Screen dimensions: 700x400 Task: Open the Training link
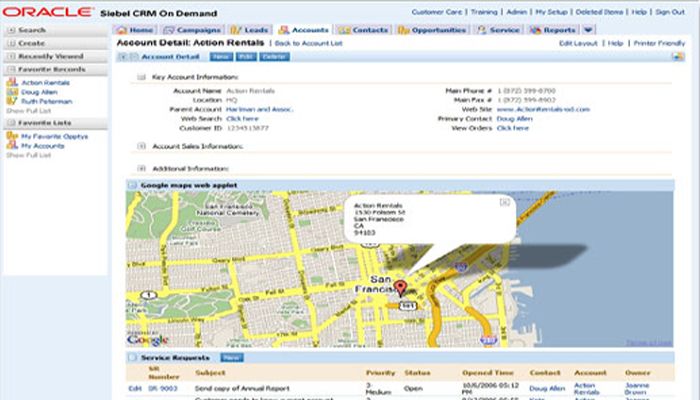coord(484,12)
